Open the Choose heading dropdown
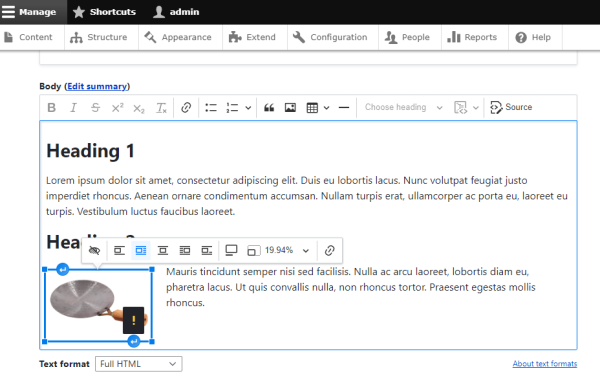Screen dimensions: 600x378 (x=403, y=108)
